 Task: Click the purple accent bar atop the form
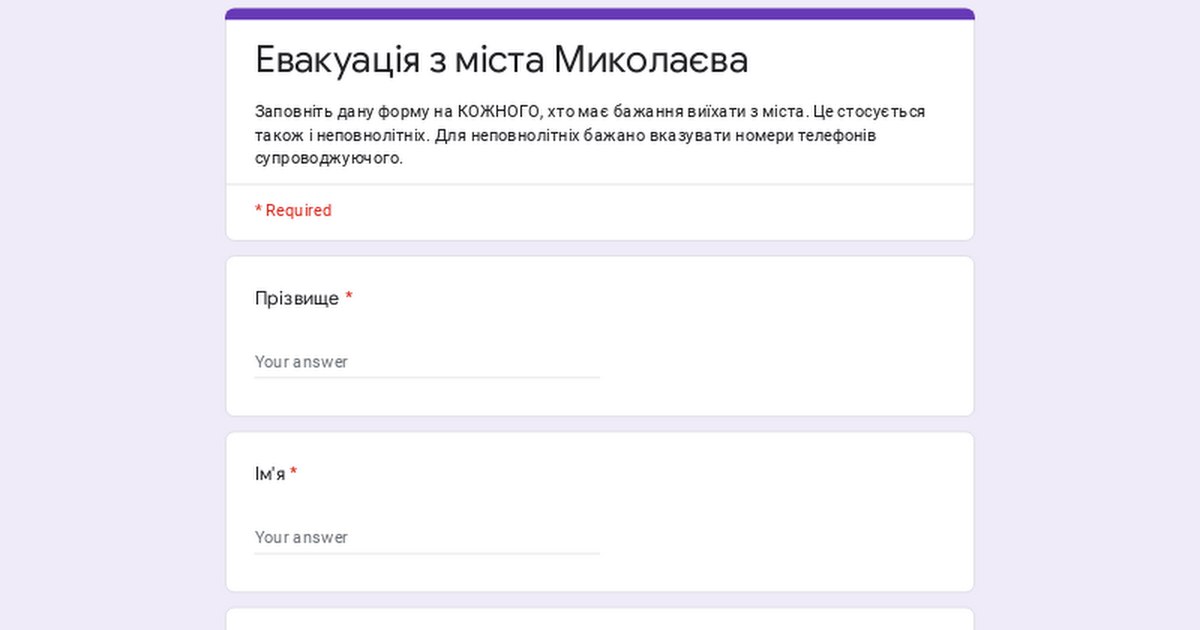600,14
